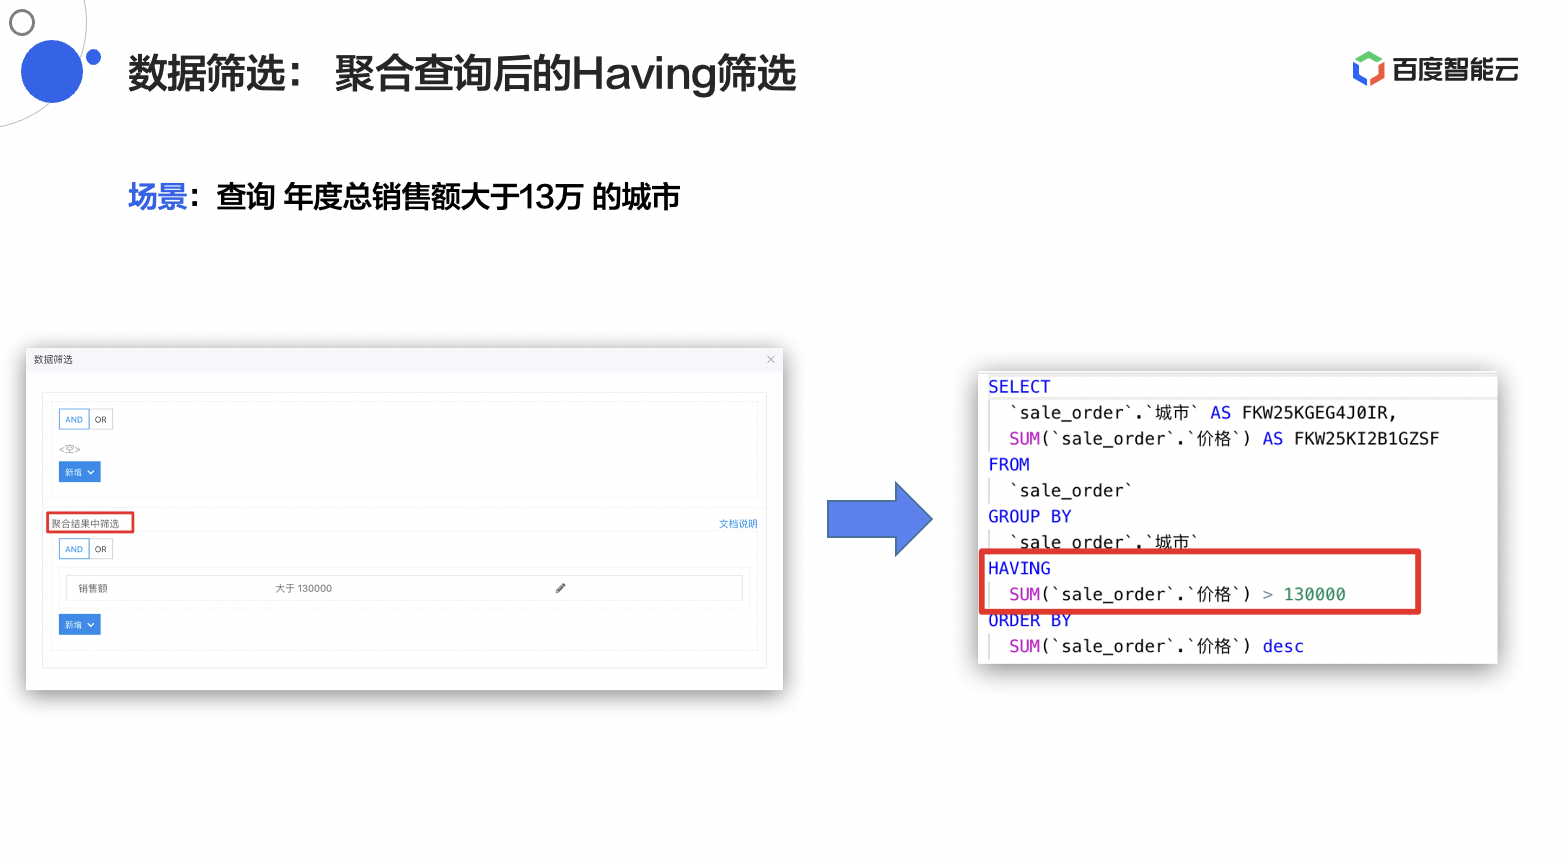1564x864 pixels.
Task: Click the top 新增 add button
Action: (72, 471)
